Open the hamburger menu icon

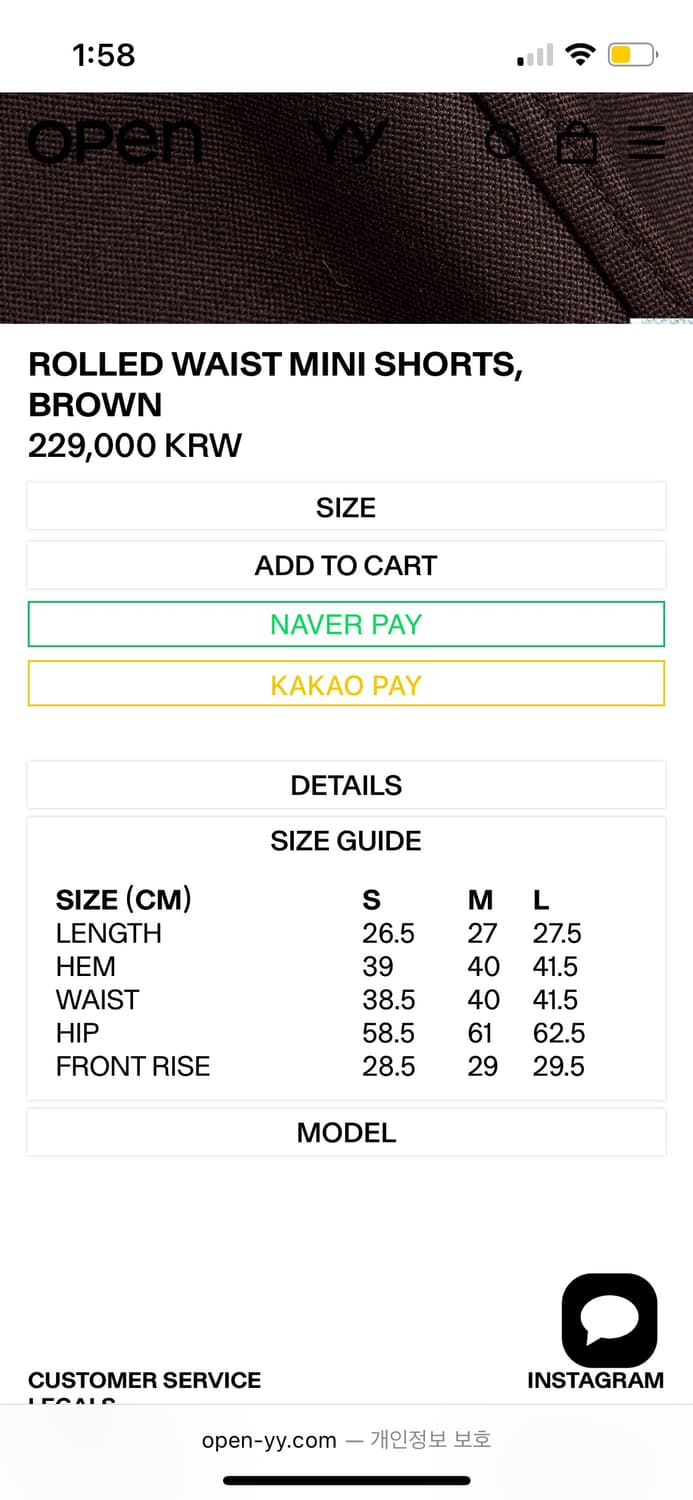646,142
